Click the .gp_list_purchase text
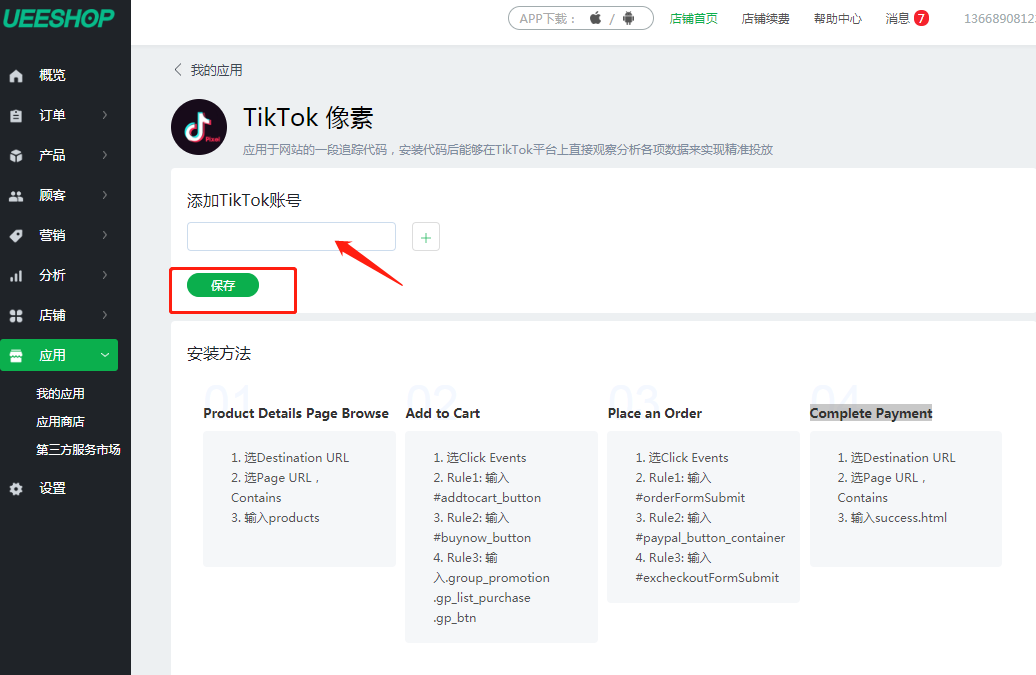Image resolution: width=1036 pixels, height=675 pixels. click(482, 598)
